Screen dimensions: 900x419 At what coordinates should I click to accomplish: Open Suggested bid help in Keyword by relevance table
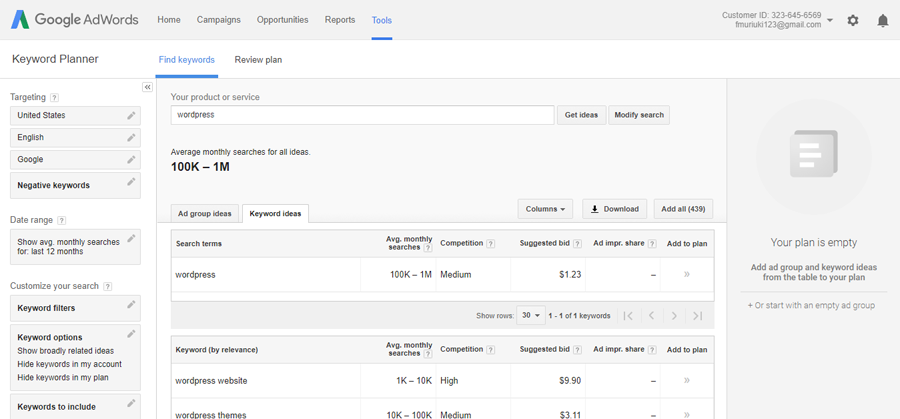point(577,350)
